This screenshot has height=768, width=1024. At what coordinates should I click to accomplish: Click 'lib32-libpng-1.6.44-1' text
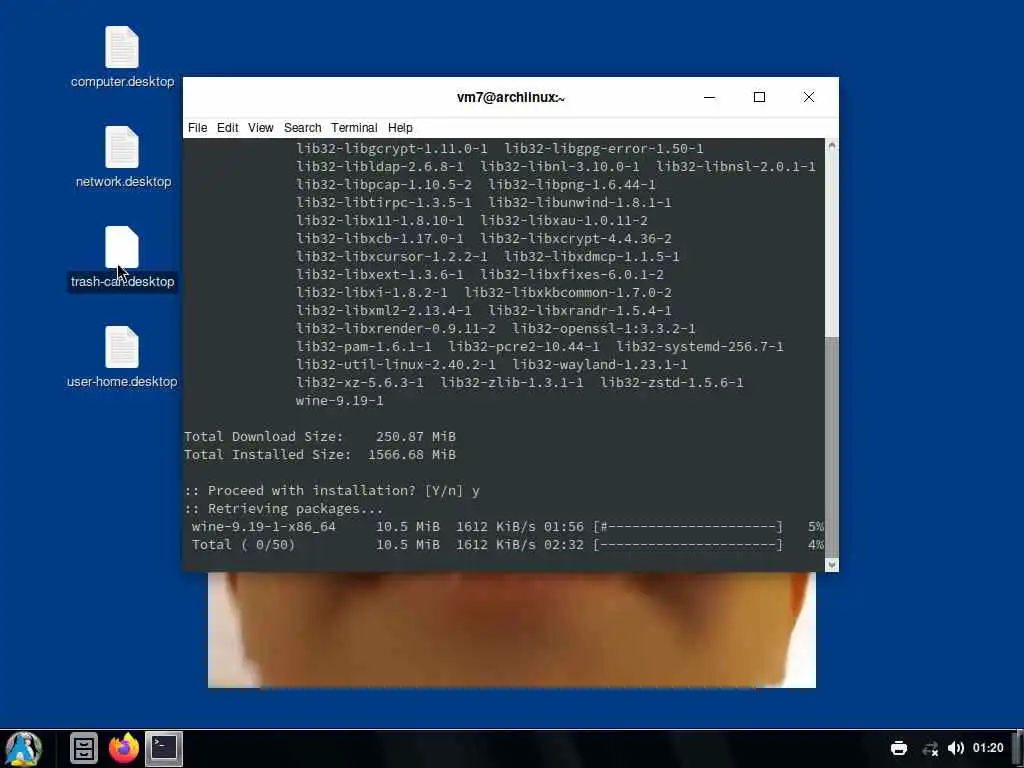572,185
